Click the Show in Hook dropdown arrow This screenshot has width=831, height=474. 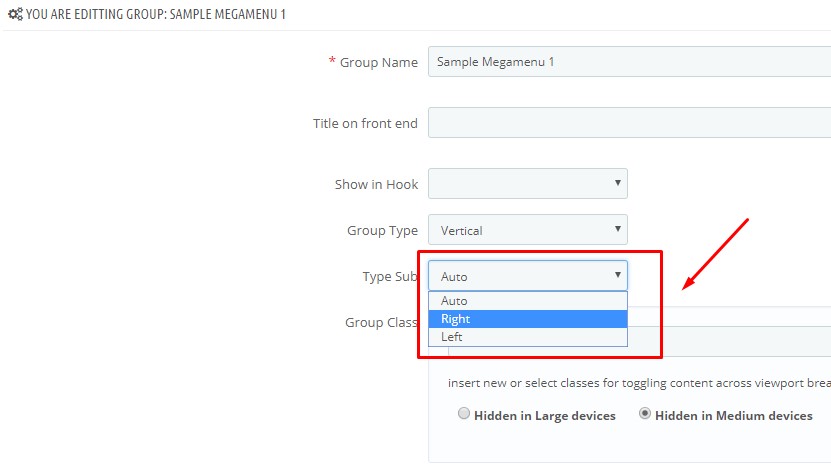(617, 183)
